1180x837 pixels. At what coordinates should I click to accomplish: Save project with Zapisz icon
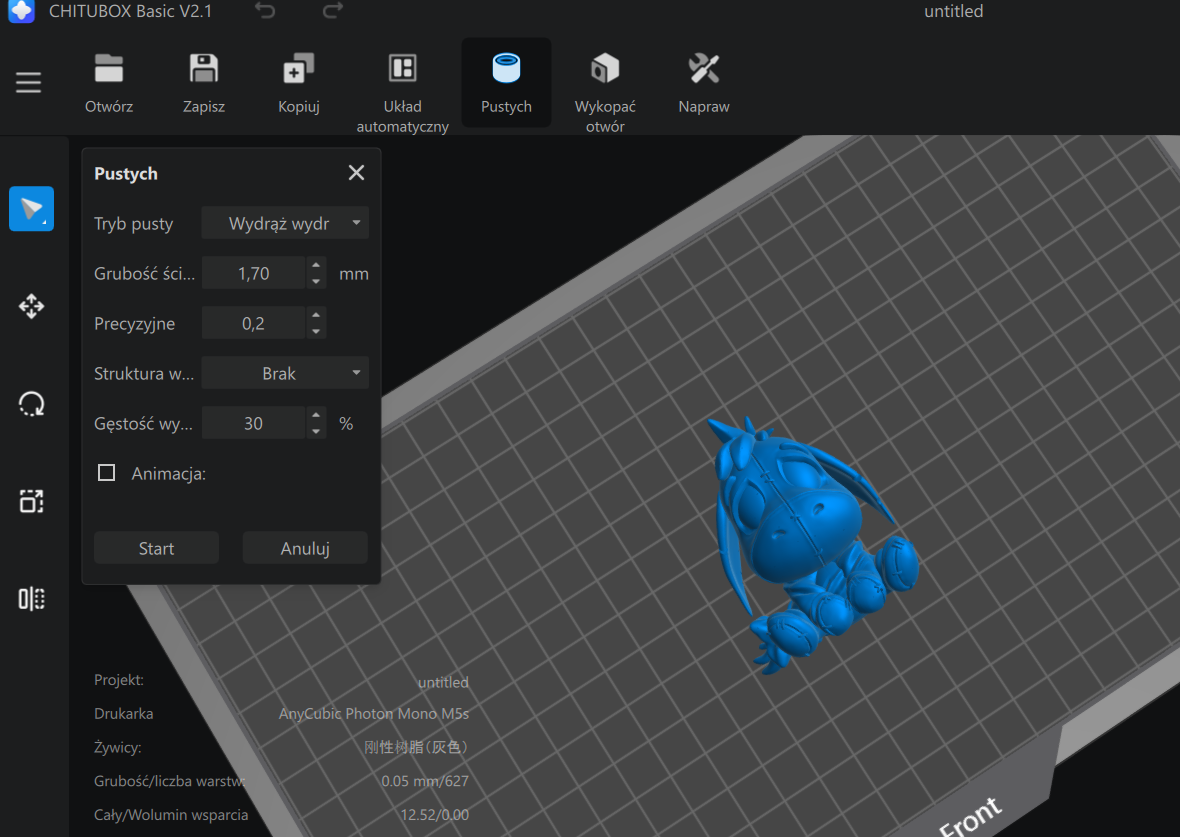(204, 68)
